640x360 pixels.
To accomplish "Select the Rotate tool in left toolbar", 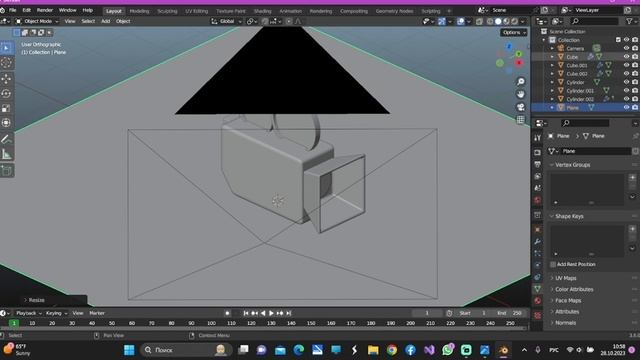I will click(x=7, y=93).
